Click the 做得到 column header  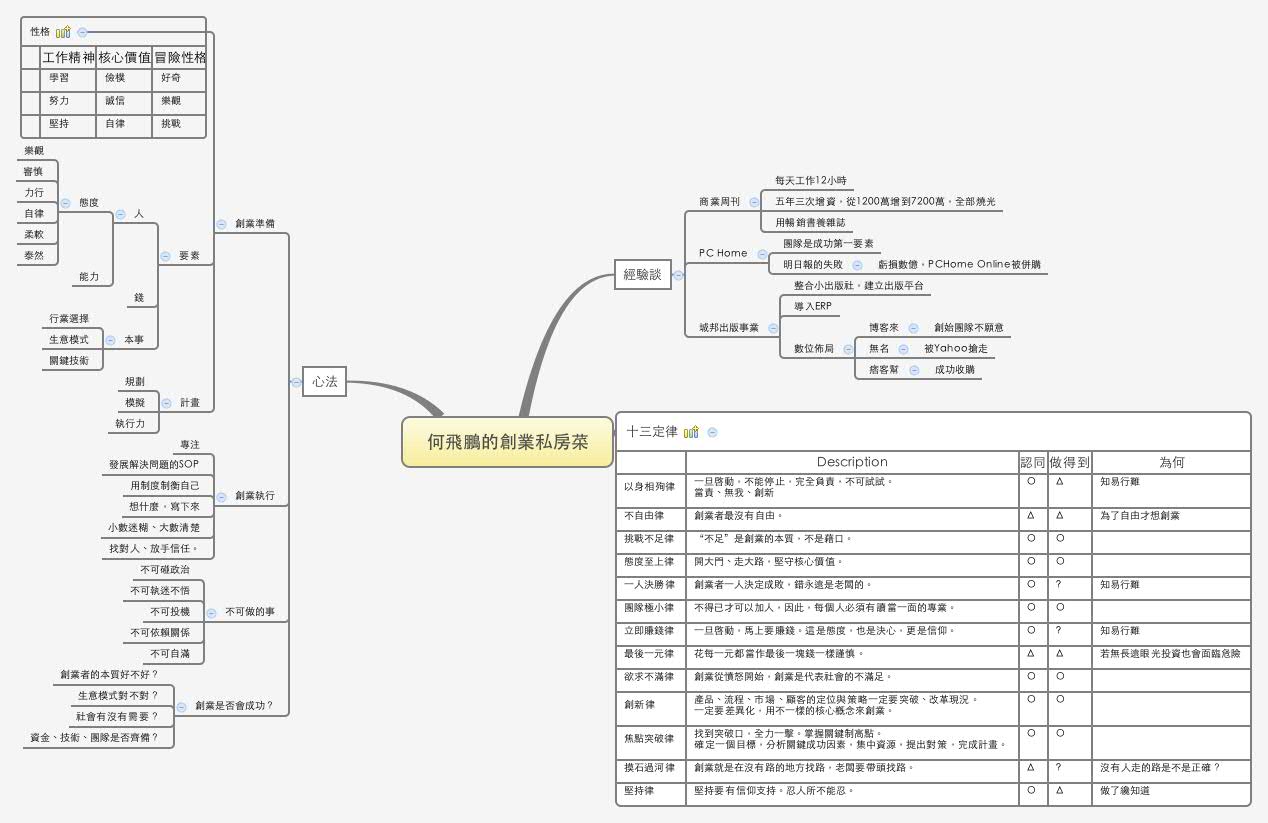pyautogui.click(x=1069, y=462)
